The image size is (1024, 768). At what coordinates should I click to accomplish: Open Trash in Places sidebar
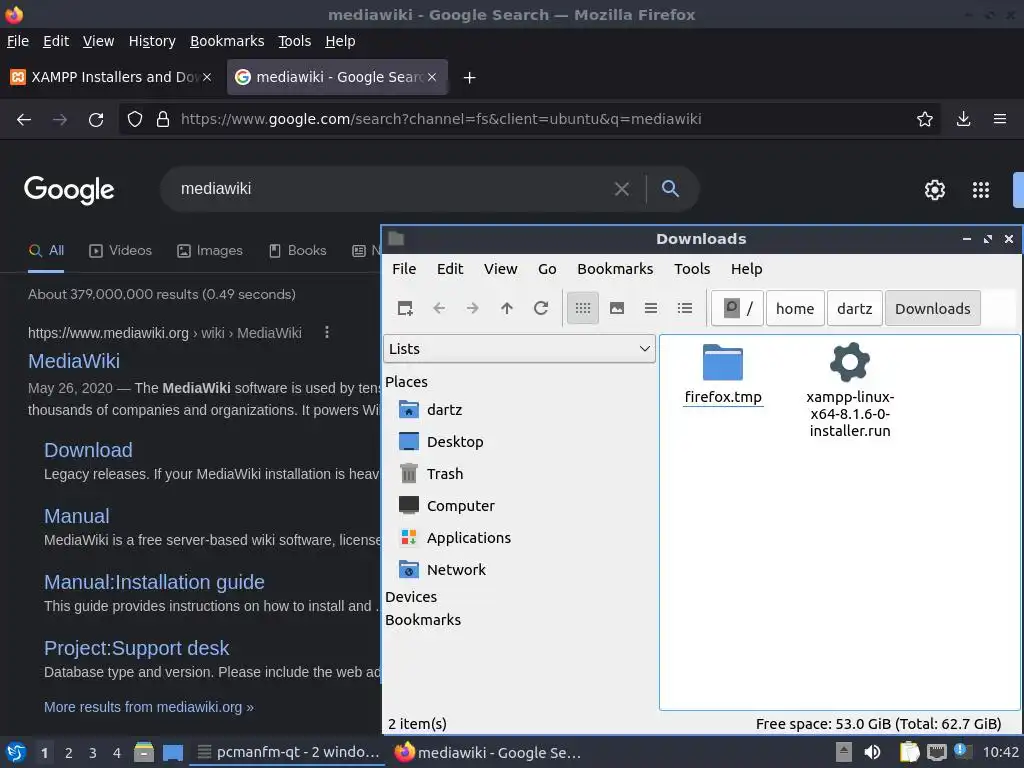point(431,474)
